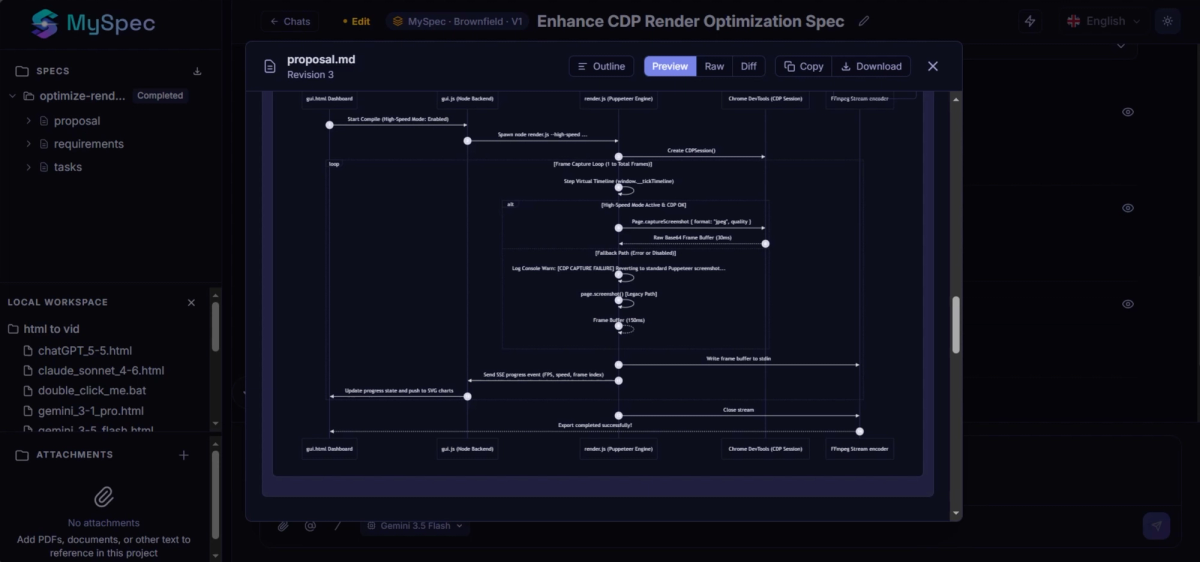Open the proposal spec document
This screenshot has height=562, width=1200.
click(x=77, y=121)
